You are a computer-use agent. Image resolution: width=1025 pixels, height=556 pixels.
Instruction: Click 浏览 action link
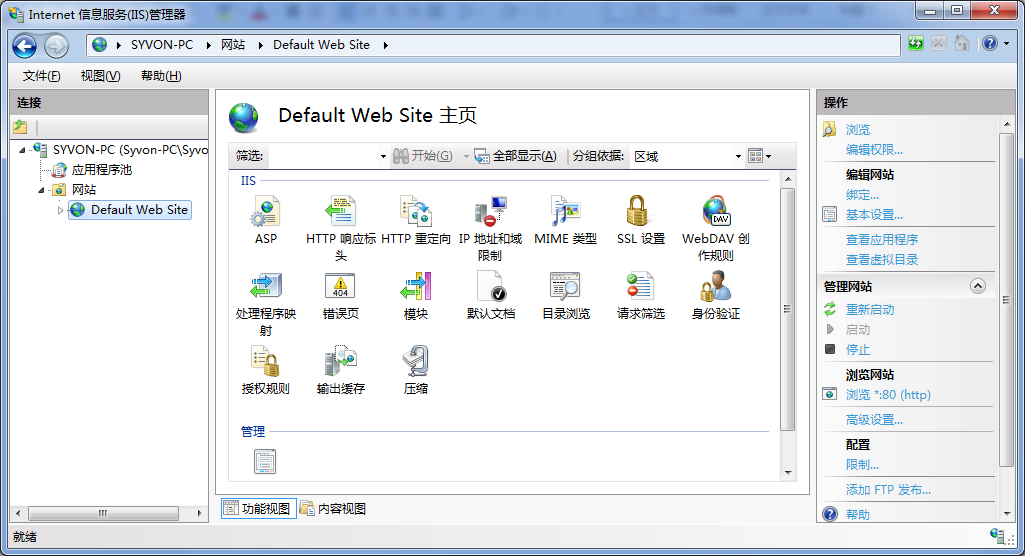pyautogui.click(x=858, y=129)
